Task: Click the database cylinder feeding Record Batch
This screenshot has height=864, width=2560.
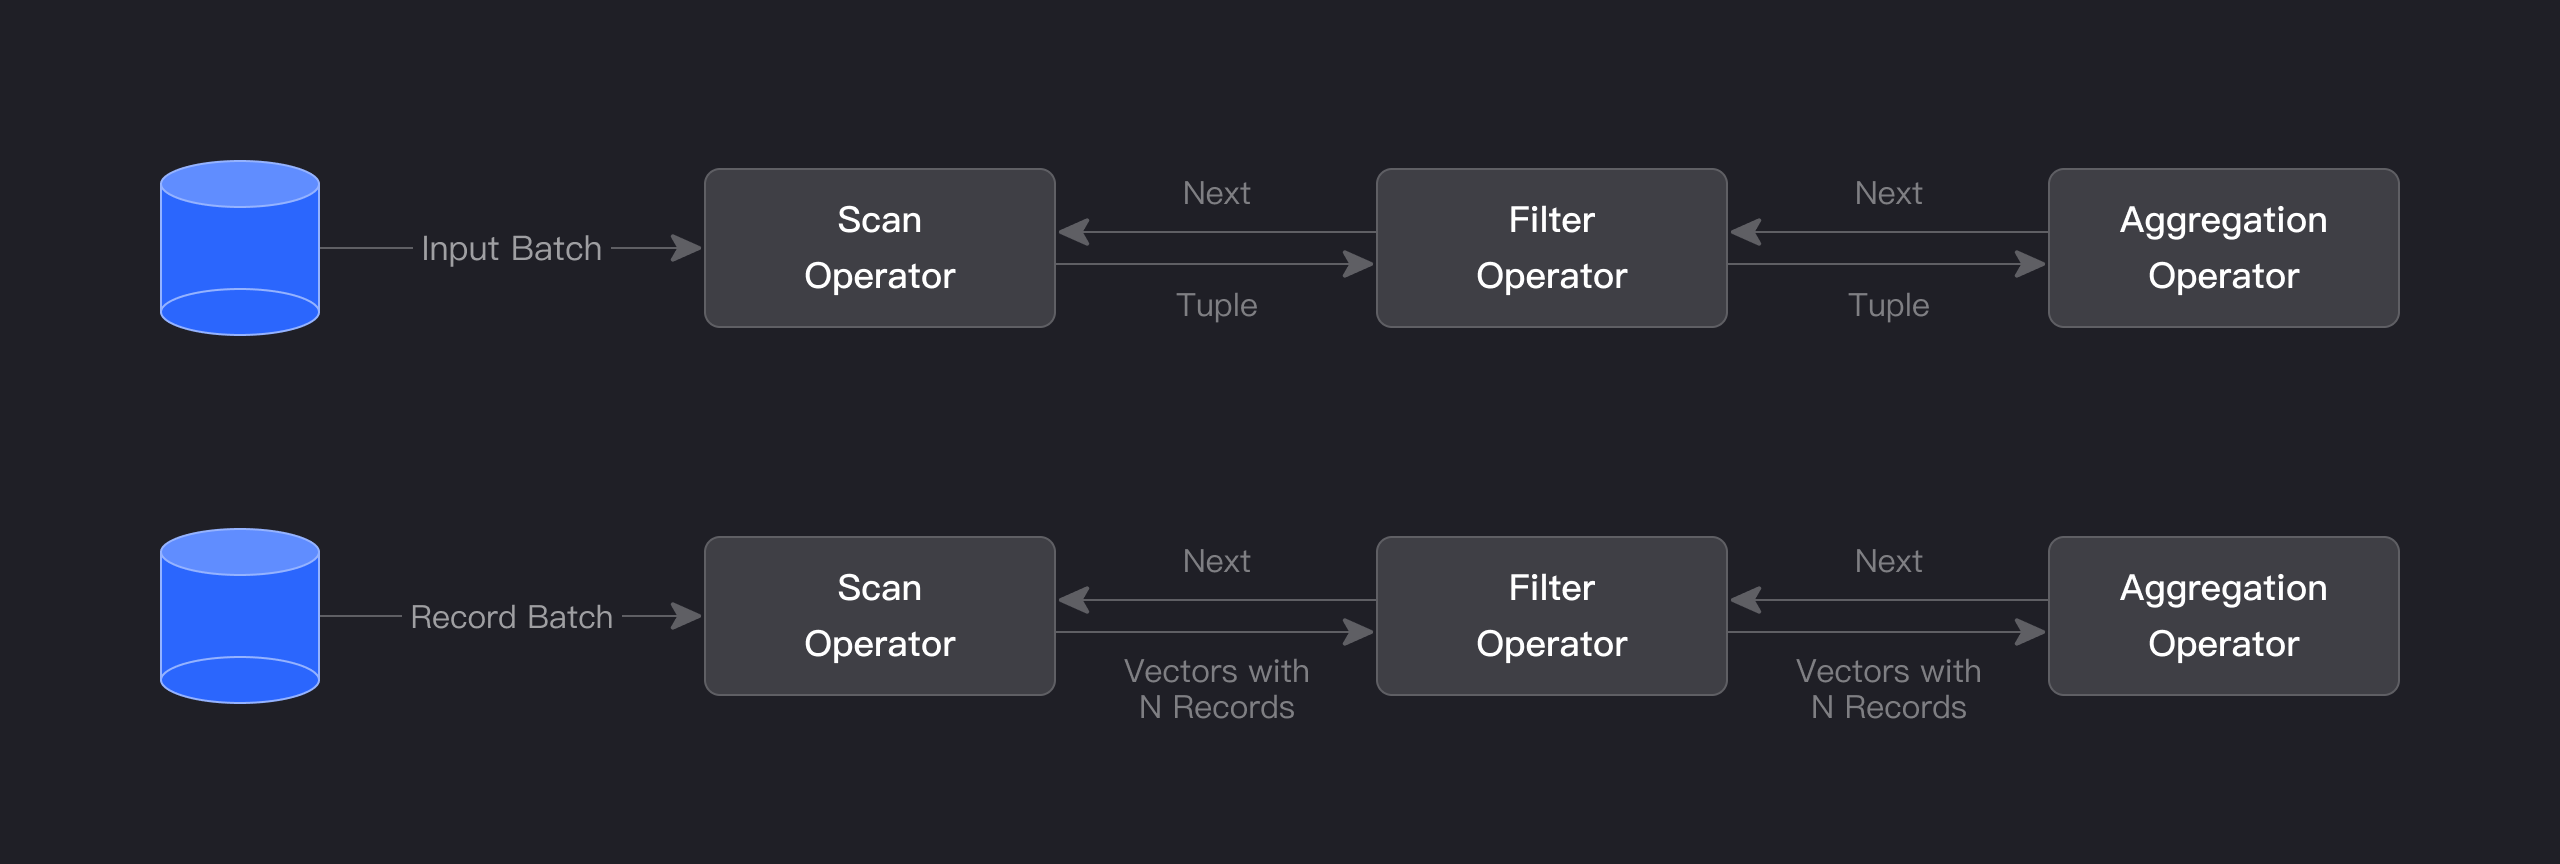Action: point(240,616)
